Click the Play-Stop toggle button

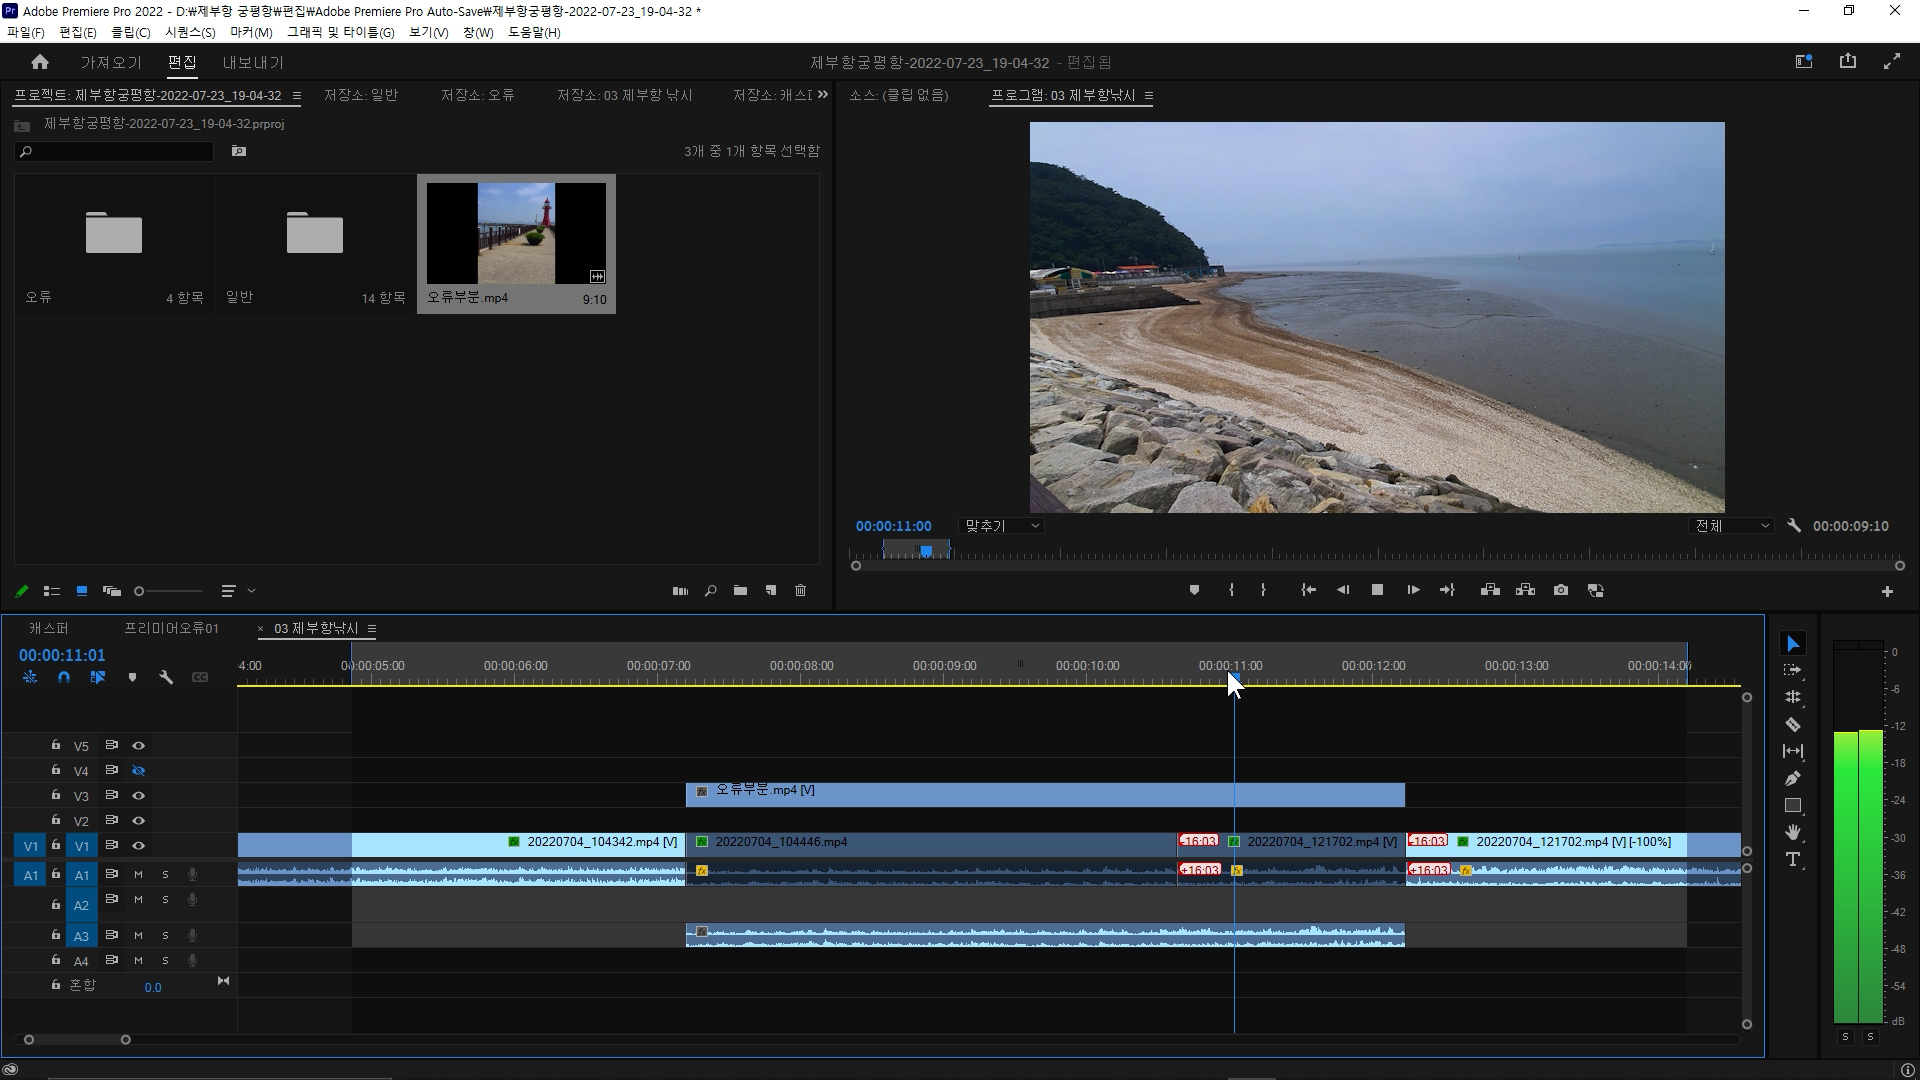(1377, 590)
